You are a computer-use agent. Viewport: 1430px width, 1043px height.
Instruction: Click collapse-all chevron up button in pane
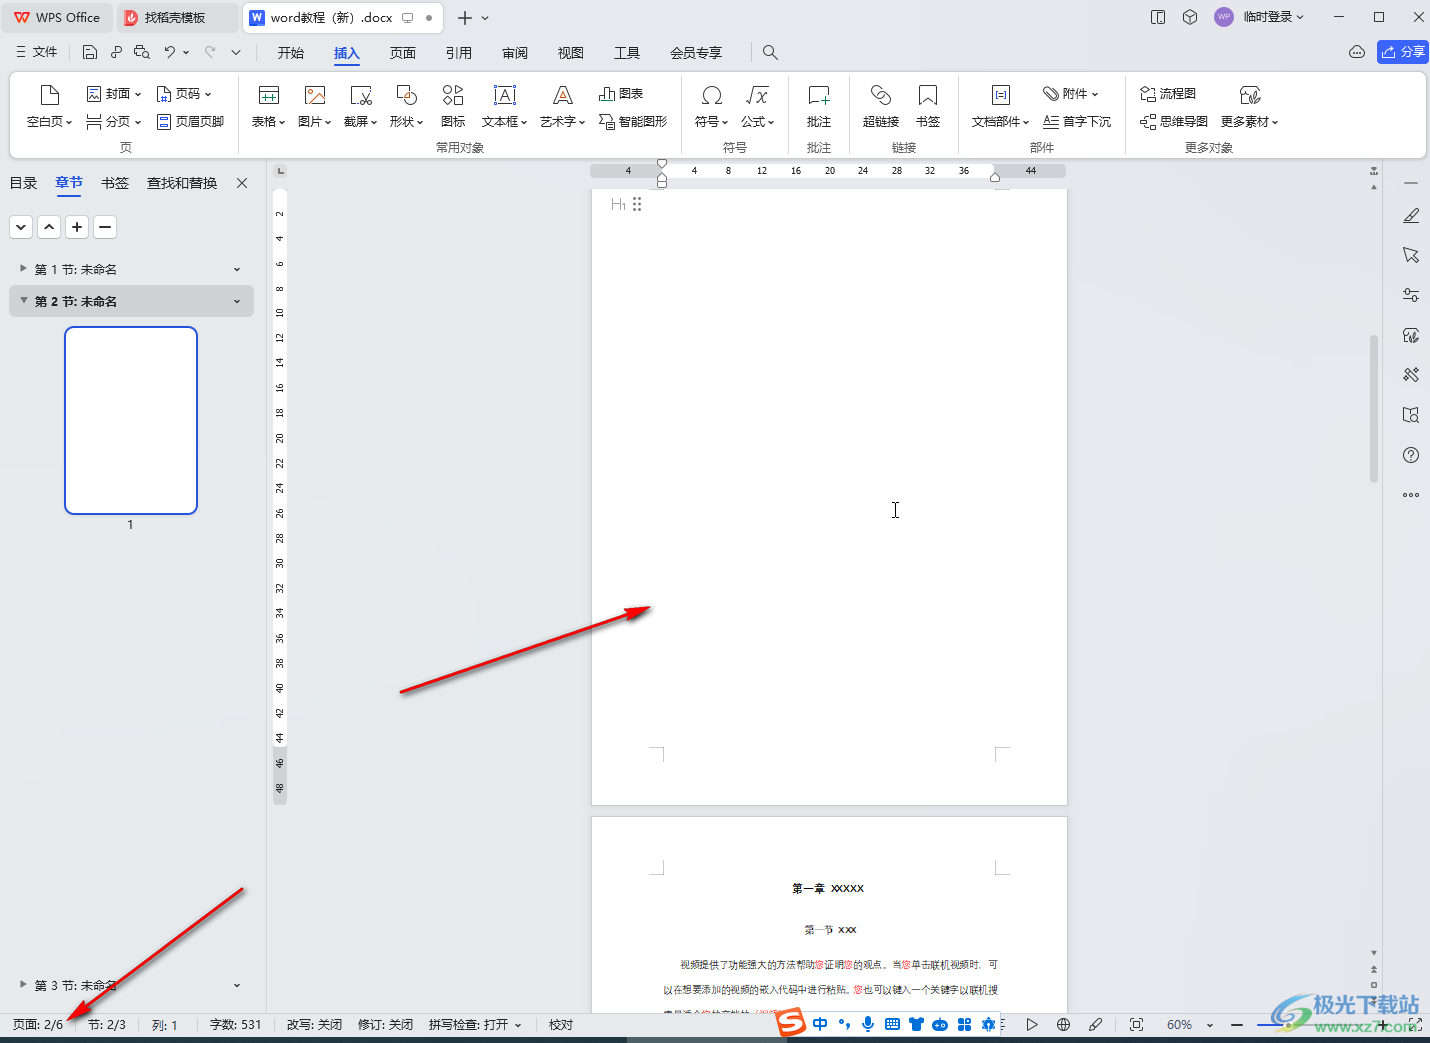point(49,227)
